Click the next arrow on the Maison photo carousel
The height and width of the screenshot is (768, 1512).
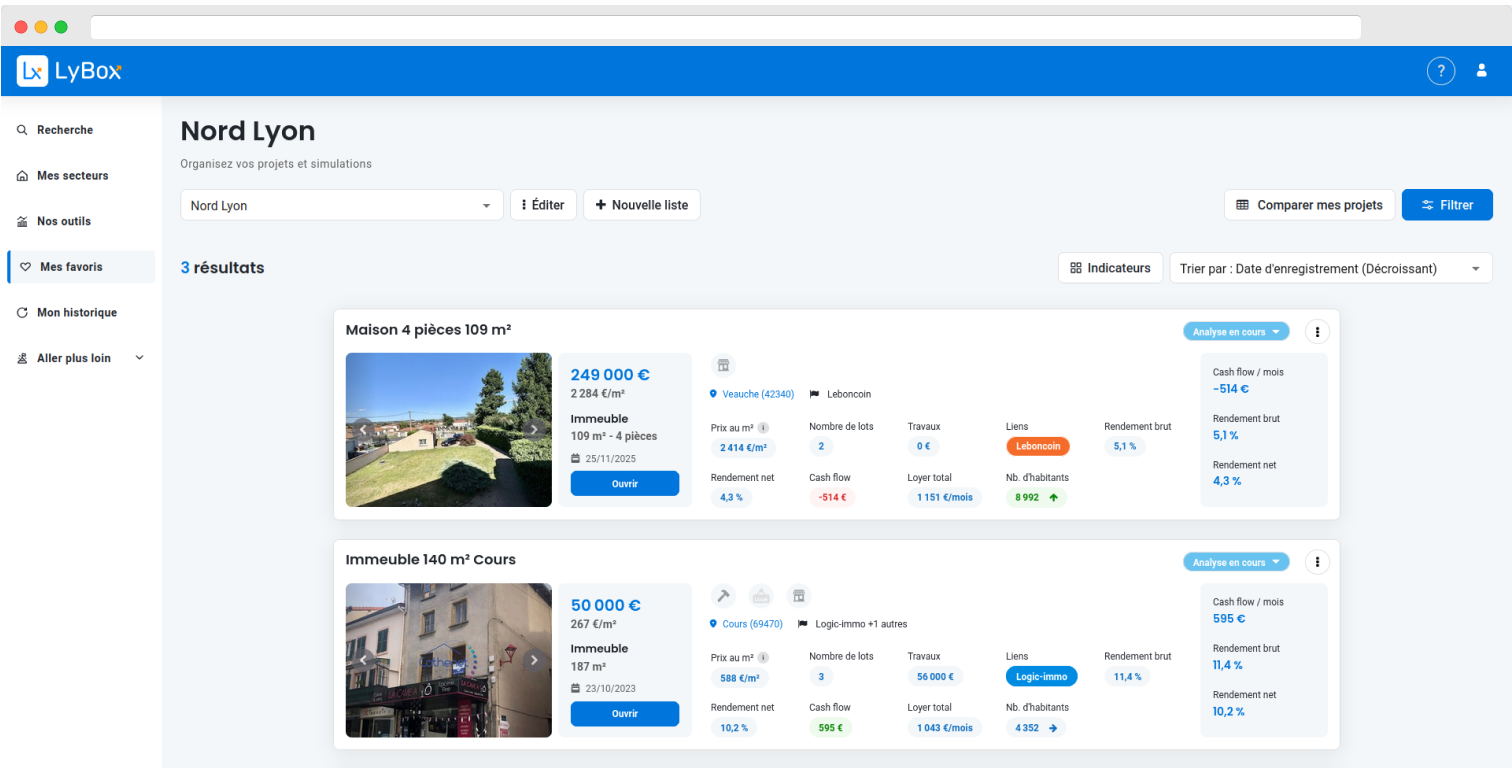pyautogui.click(x=534, y=429)
